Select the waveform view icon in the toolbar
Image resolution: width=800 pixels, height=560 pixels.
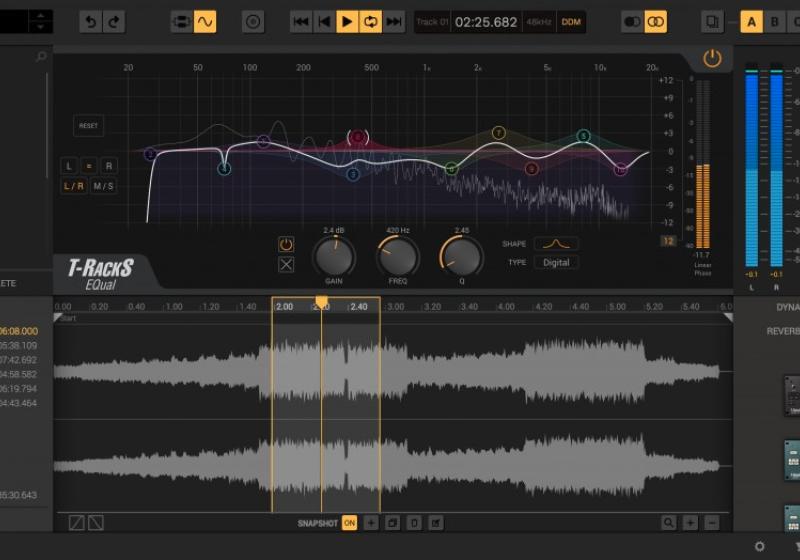click(204, 21)
